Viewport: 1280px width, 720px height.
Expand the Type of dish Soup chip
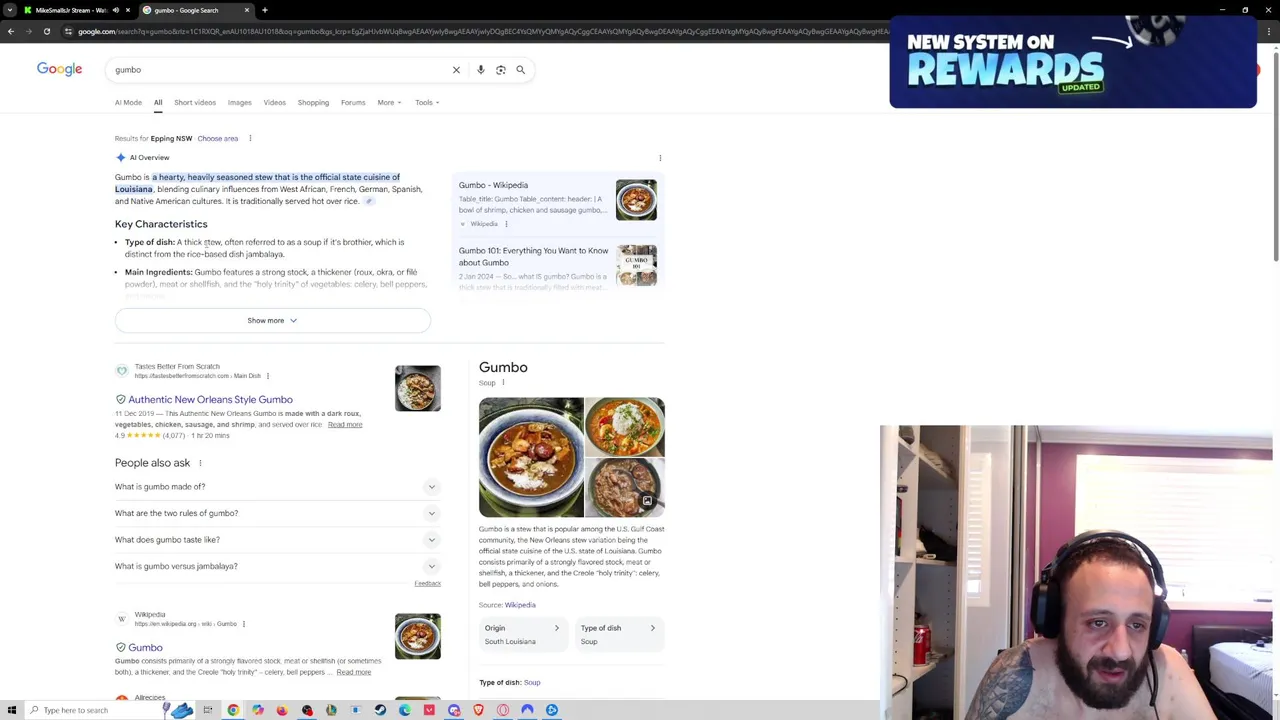(618, 634)
